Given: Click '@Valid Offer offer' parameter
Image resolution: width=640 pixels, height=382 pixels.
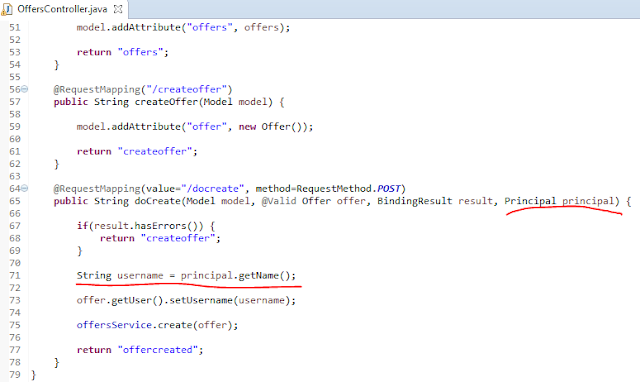Looking at the screenshot, I should pos(313,201).
